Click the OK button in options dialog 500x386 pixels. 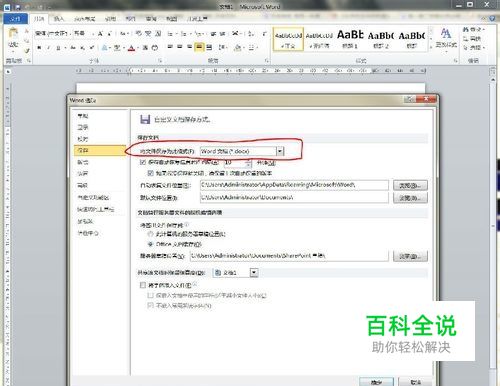click(x=376, y=382)
